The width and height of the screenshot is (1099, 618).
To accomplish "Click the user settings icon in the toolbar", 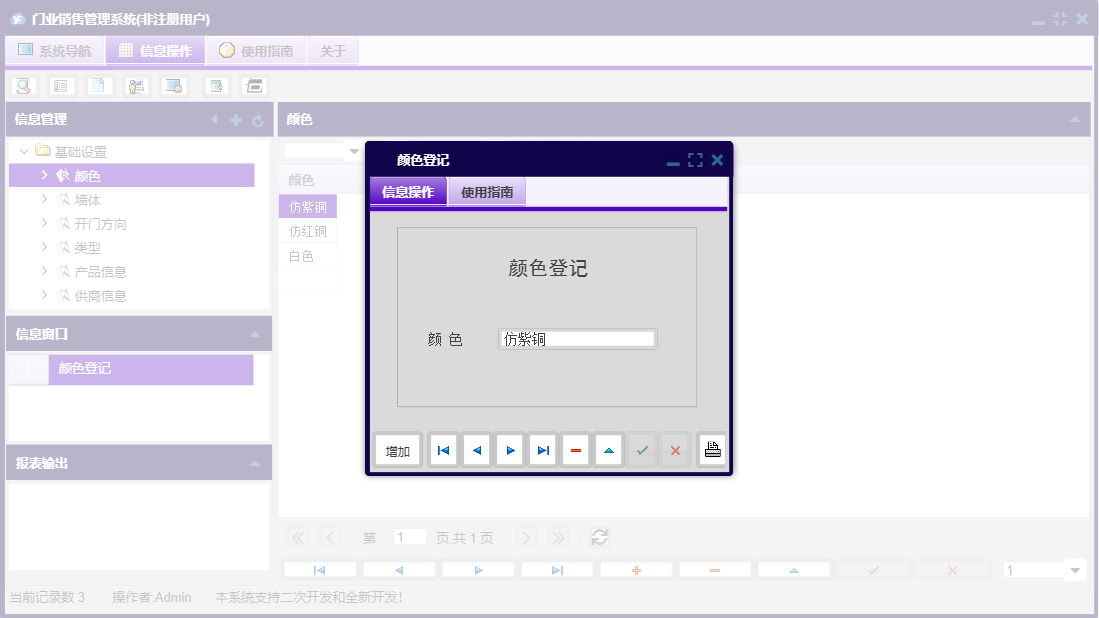I will [x=135, y=85].
